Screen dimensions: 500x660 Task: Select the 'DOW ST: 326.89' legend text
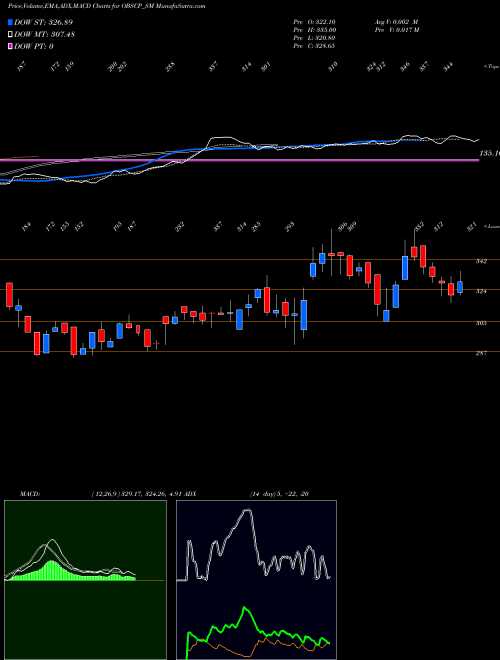(x=44, y=22)
